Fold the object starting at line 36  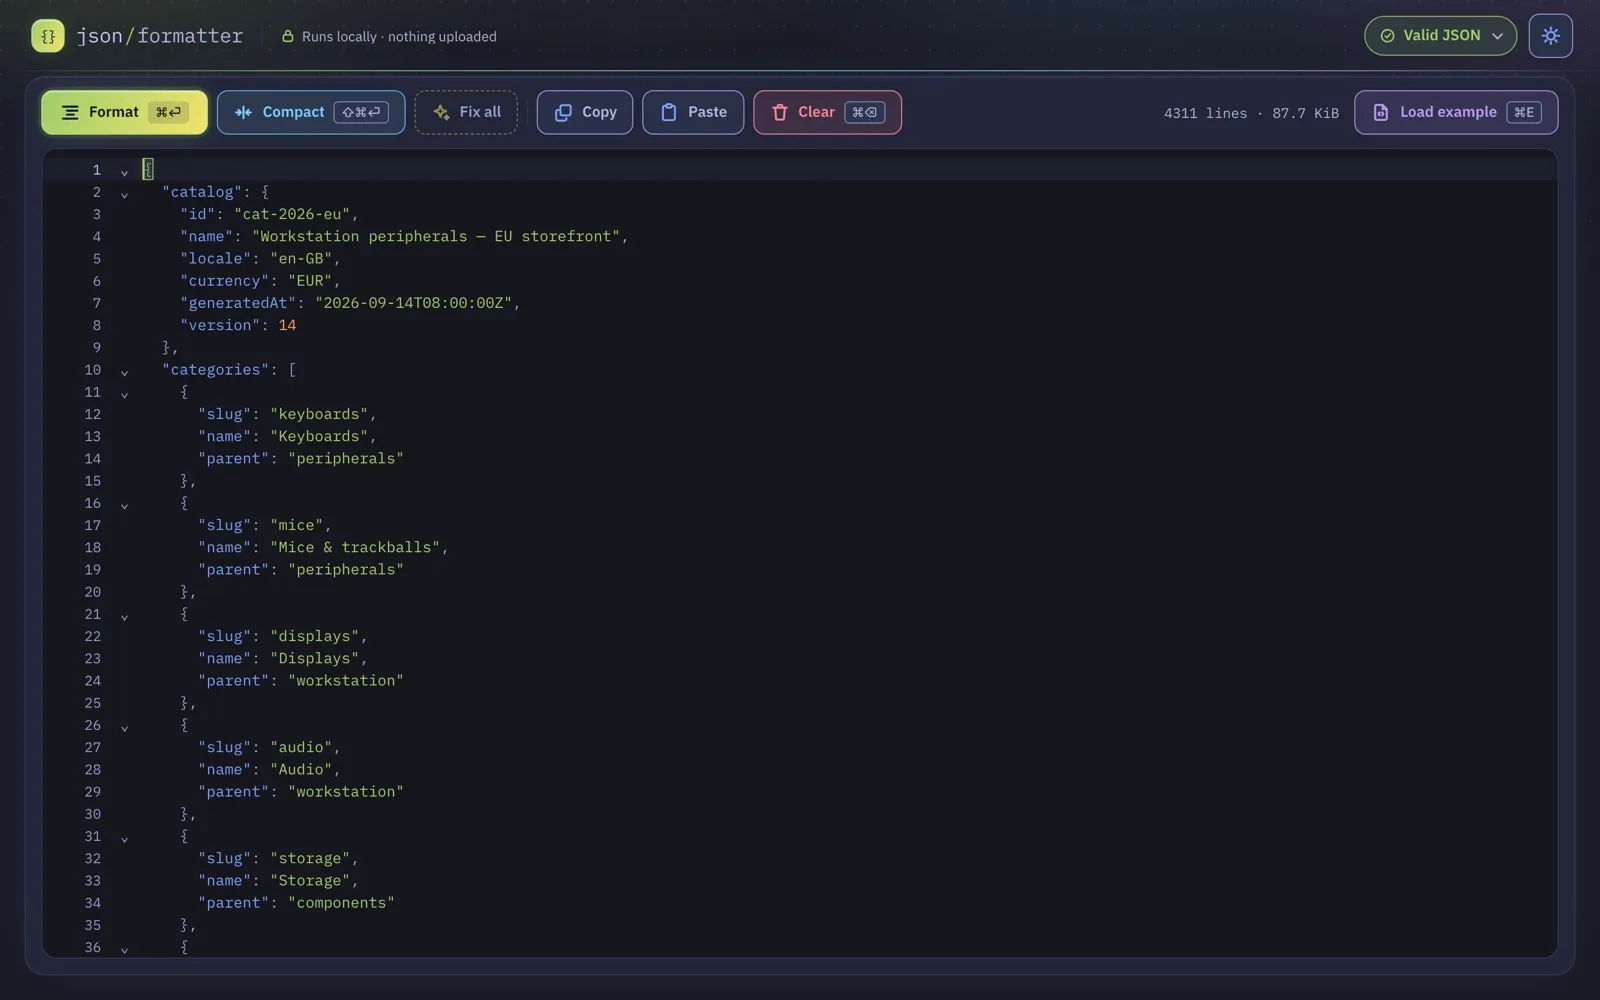point(124,949)
